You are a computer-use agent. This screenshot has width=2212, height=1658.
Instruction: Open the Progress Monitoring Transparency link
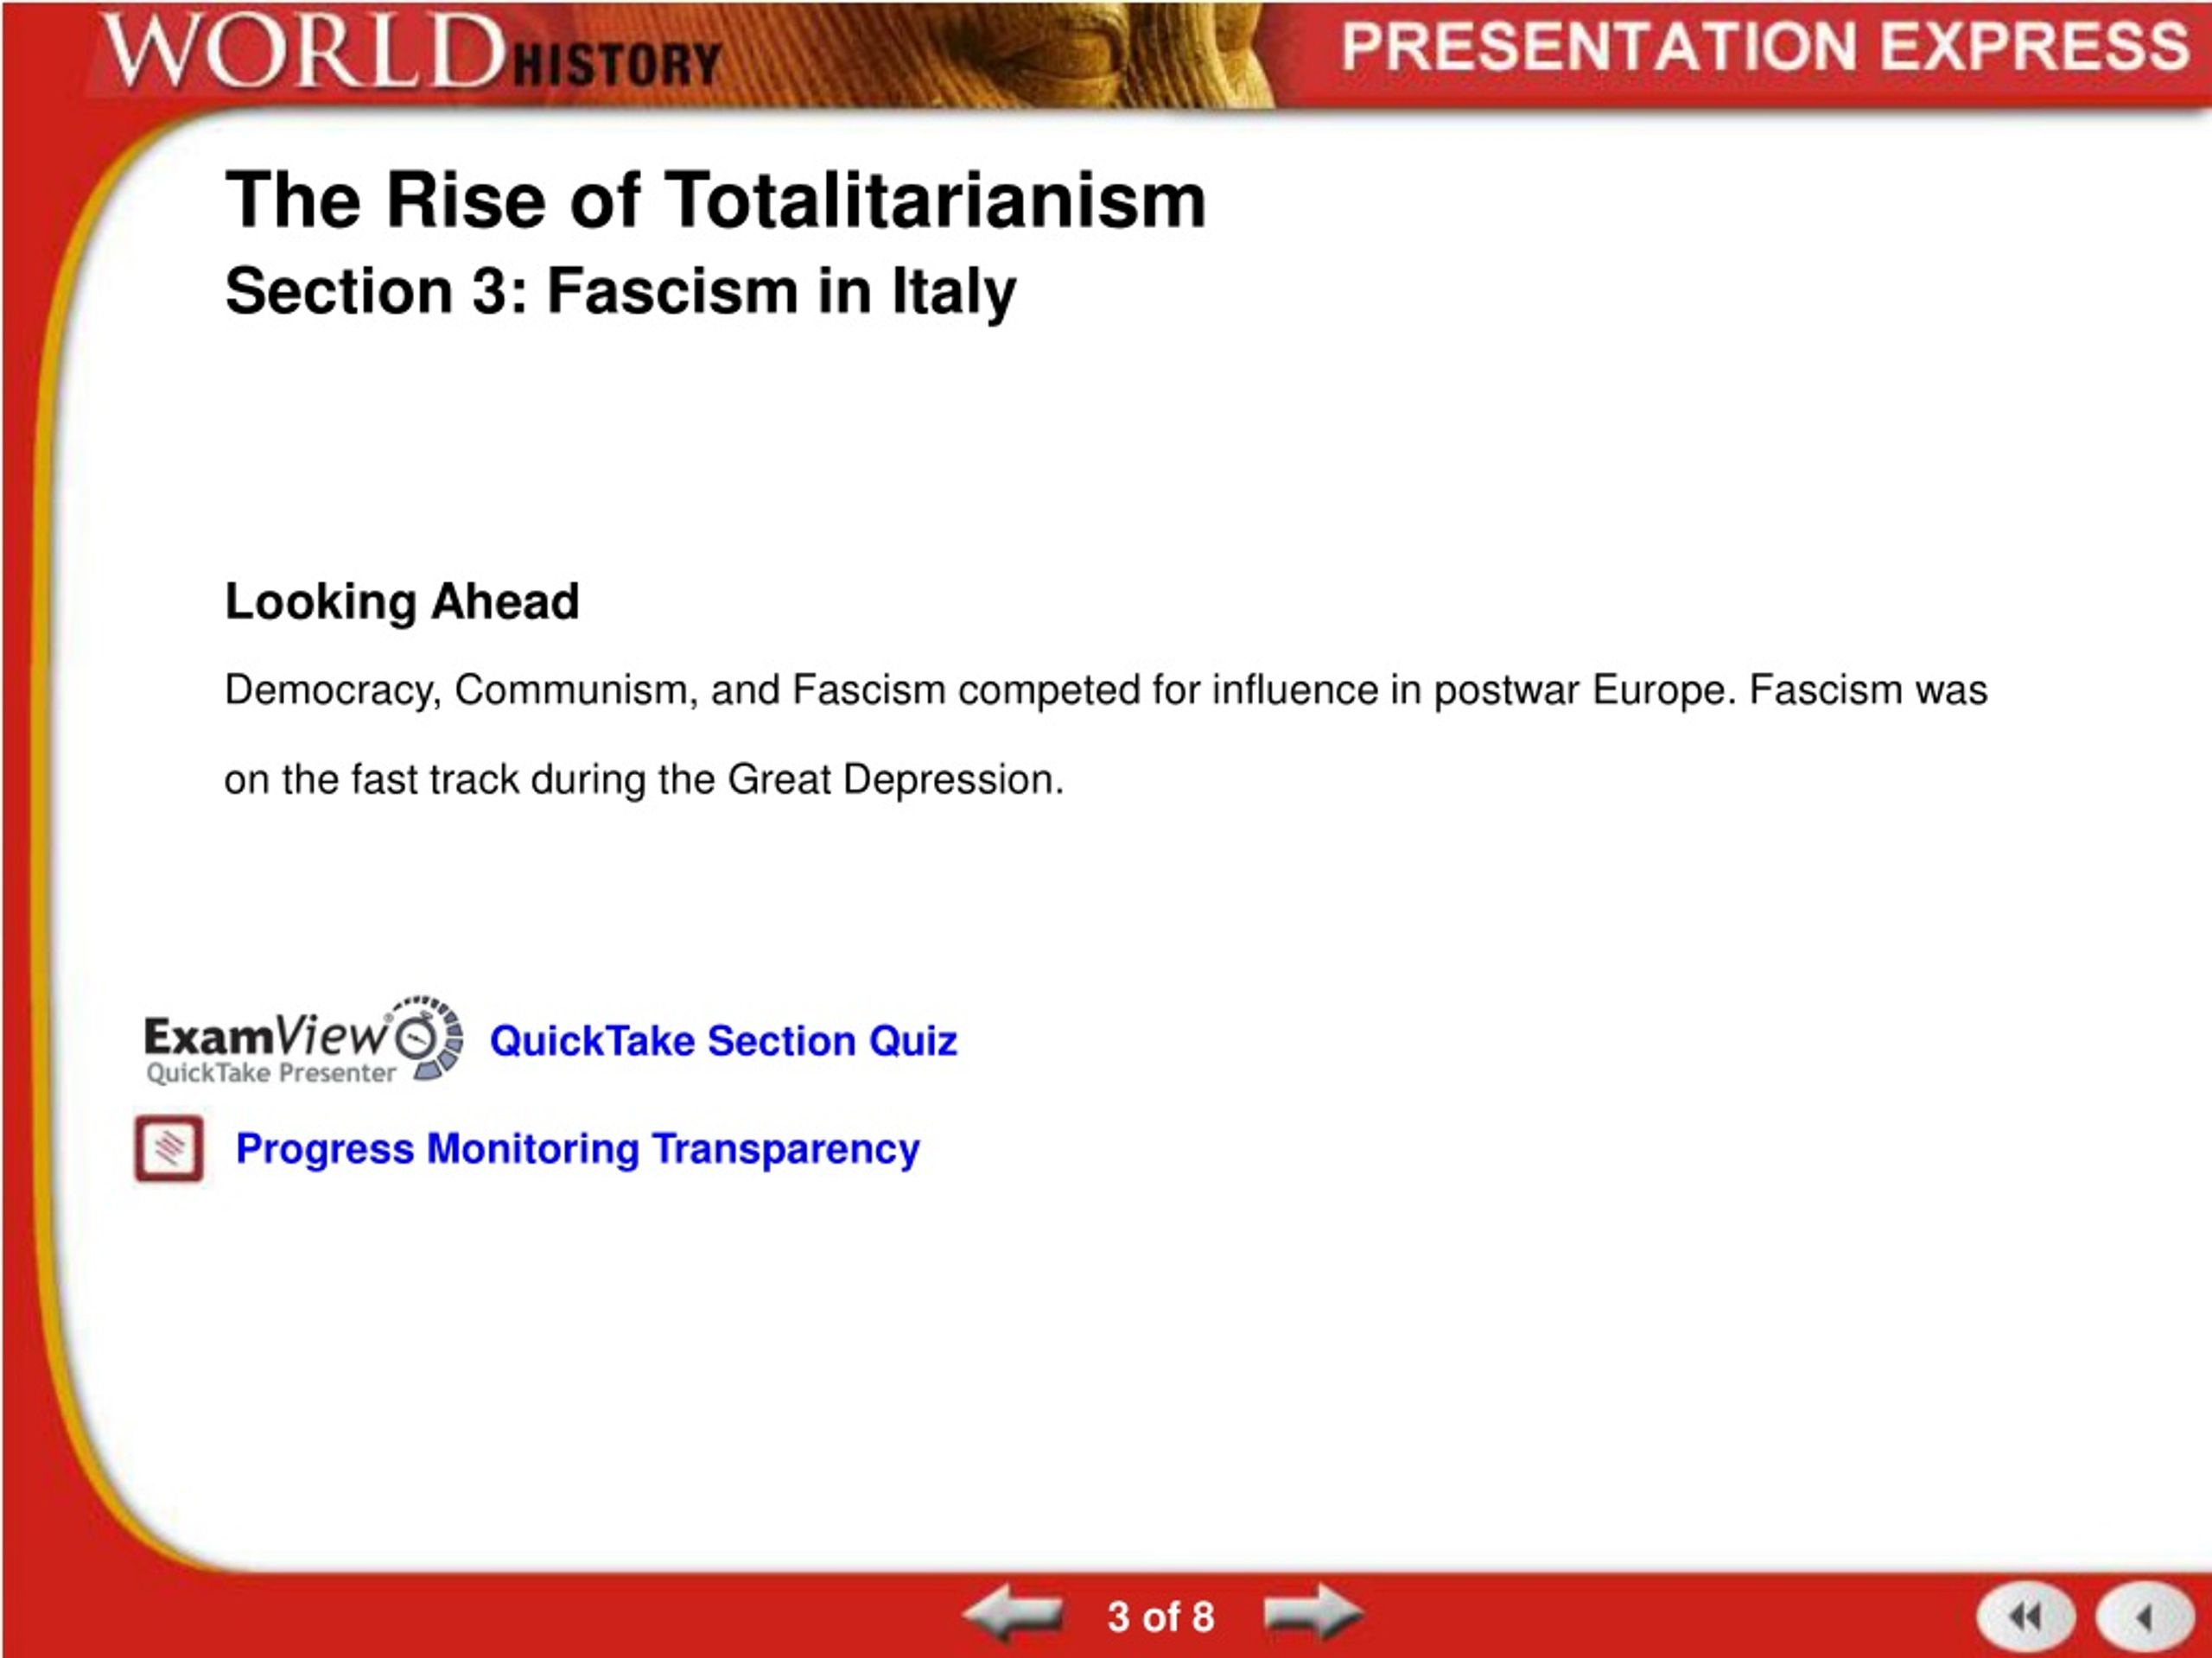point(577,1149)
